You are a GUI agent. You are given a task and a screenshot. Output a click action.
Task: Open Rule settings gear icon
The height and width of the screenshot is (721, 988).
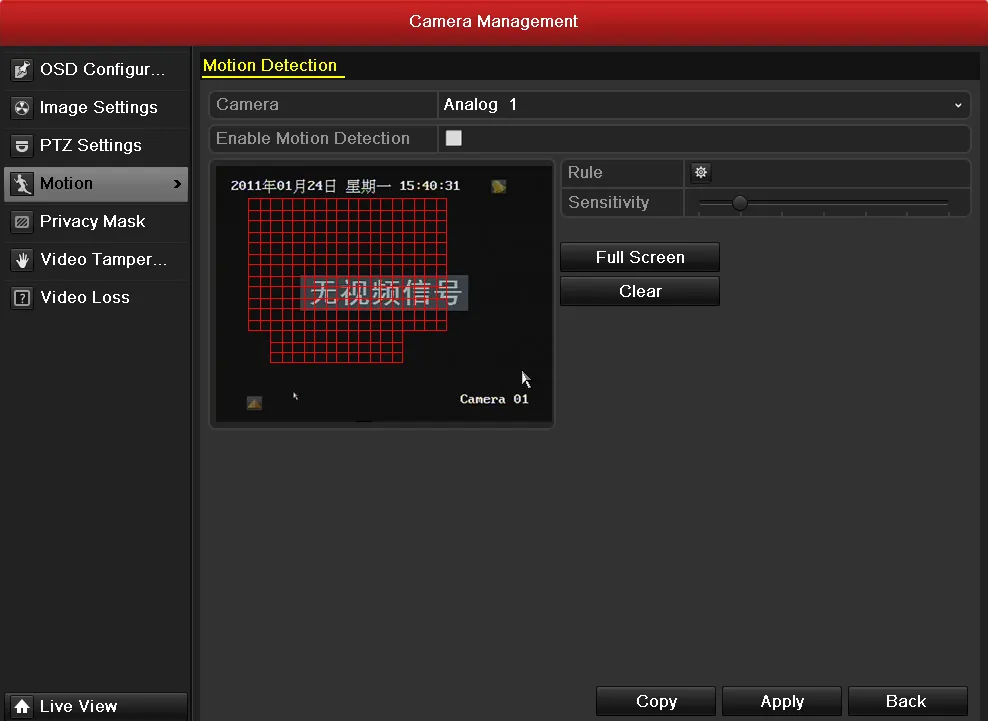point(701,173)
